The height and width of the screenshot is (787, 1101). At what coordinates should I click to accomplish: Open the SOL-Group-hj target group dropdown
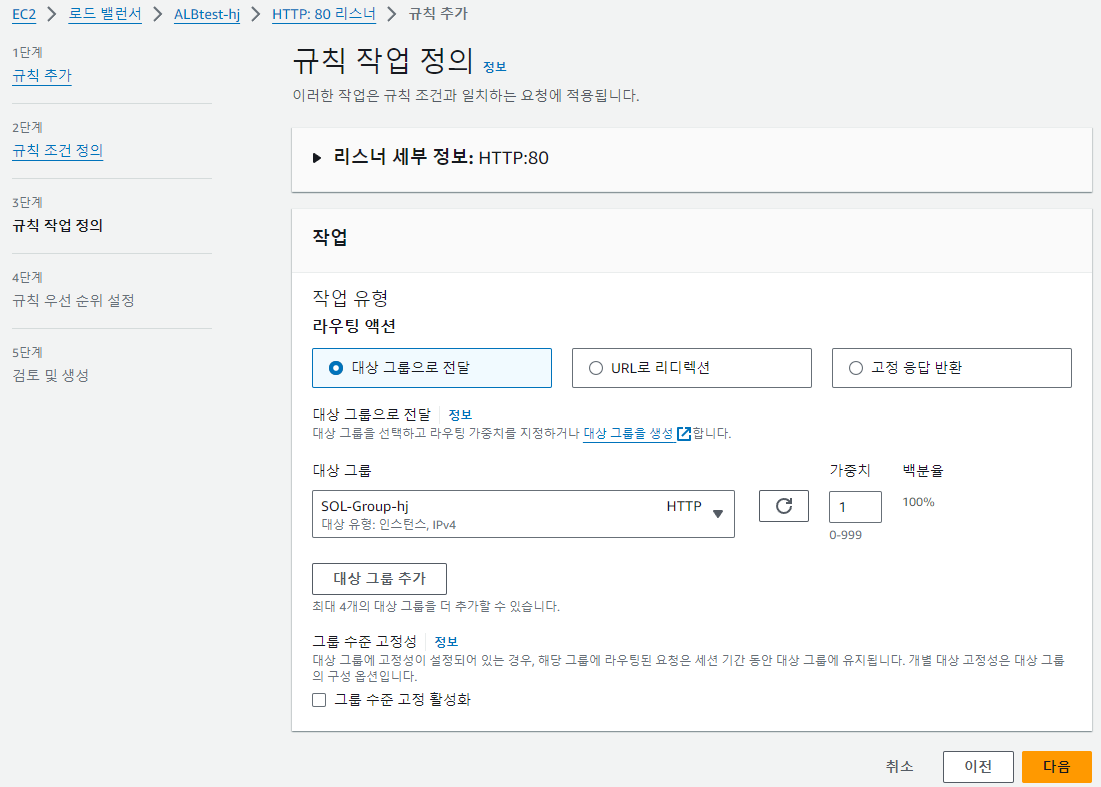[523, 514]
